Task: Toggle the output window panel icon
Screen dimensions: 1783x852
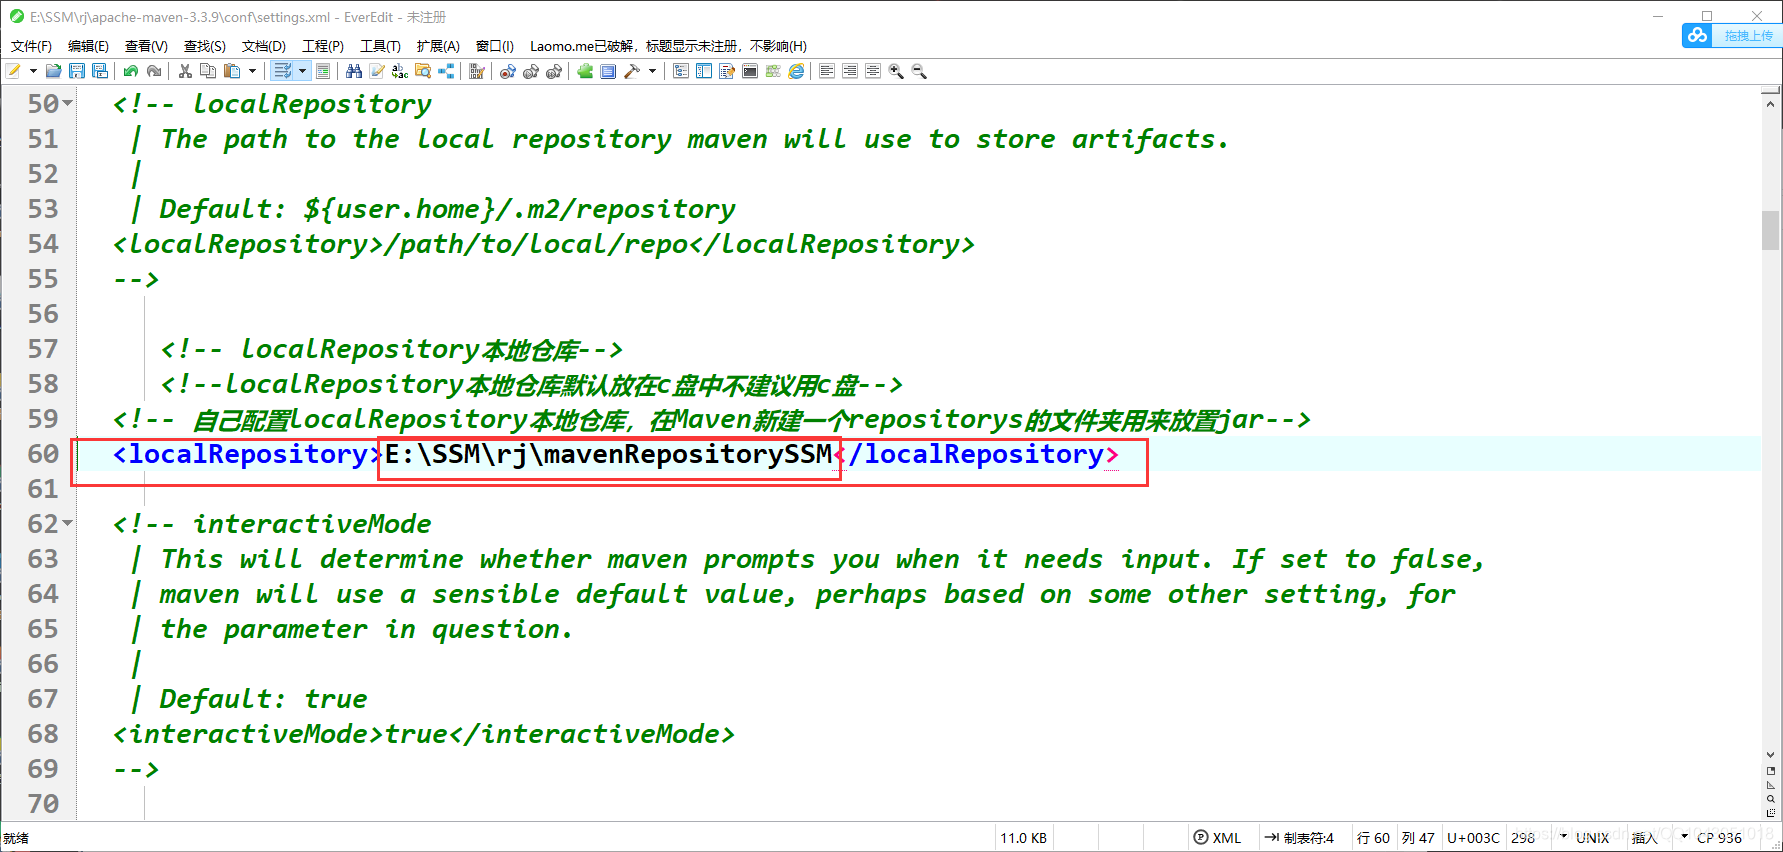Action: 727,71
